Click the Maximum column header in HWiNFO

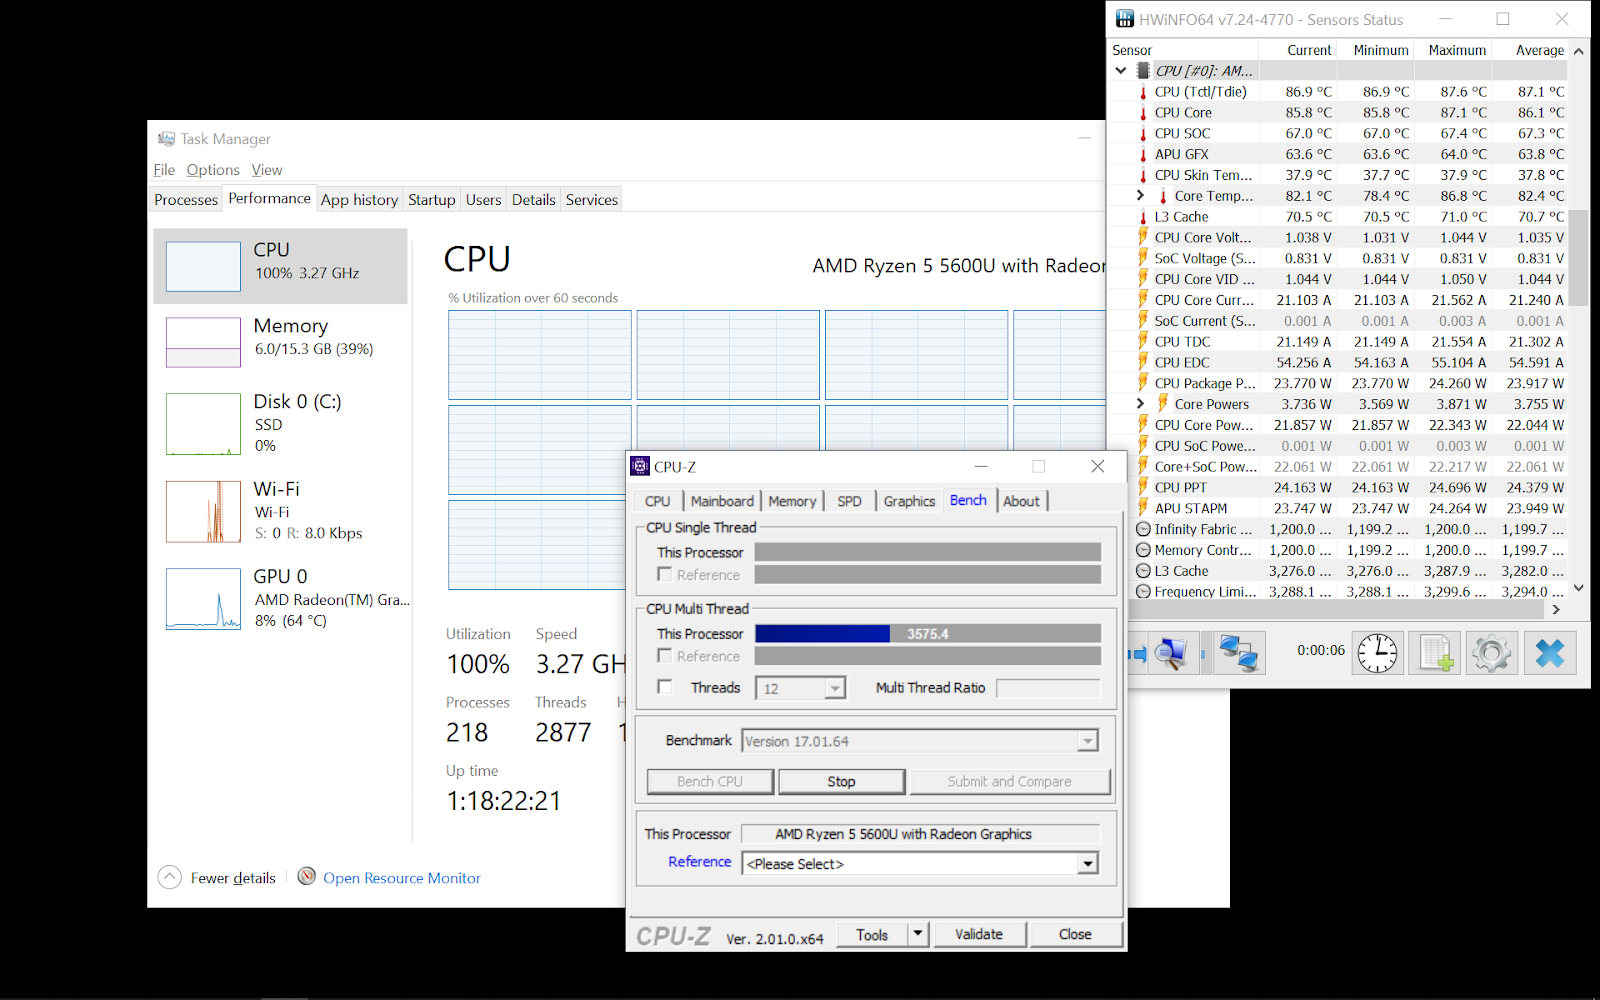[x=1456, y=50]
